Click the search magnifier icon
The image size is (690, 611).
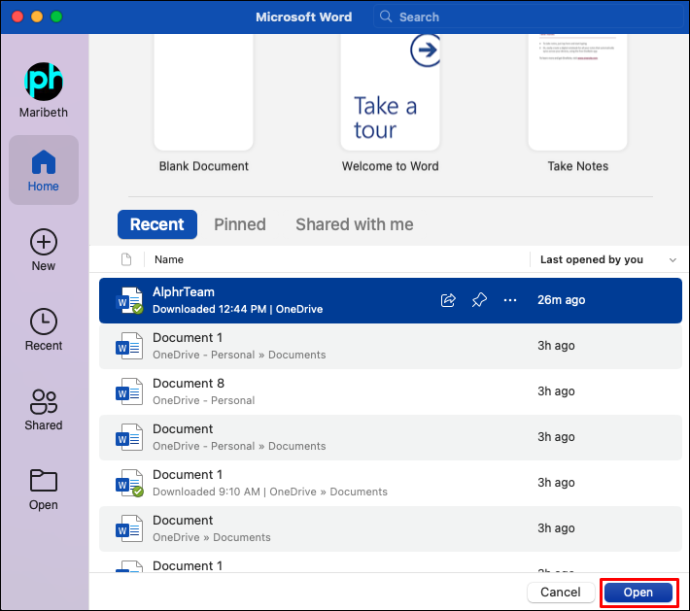point(386,17)
